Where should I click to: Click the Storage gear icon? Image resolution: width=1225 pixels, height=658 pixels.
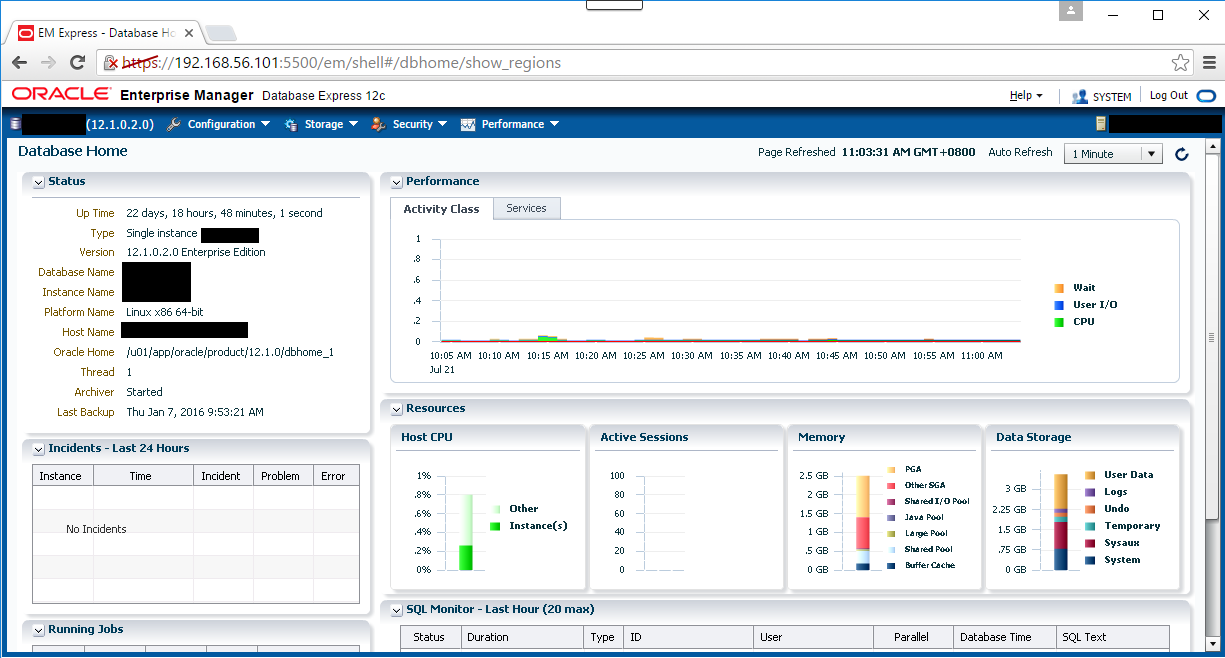pyautogui.click(x=291, y=124)
